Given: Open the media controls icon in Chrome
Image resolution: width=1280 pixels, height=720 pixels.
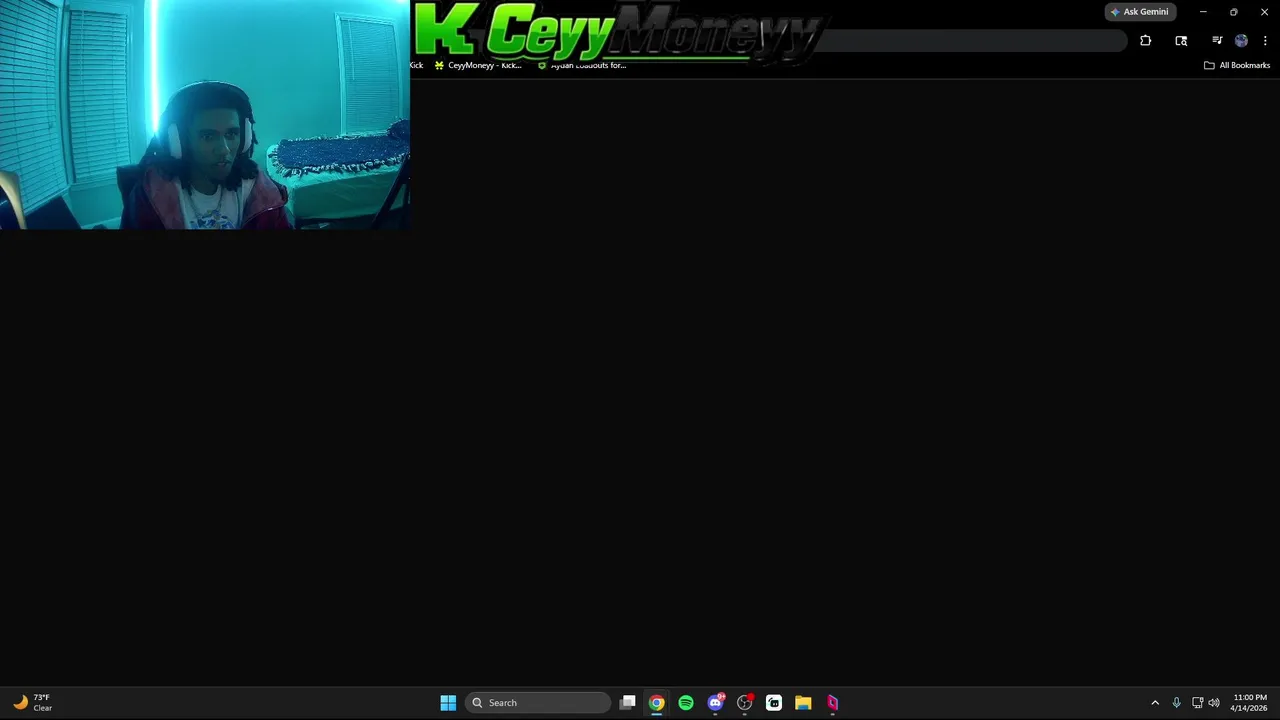Looking at the screenshot, I should [x=1217, y=41].
